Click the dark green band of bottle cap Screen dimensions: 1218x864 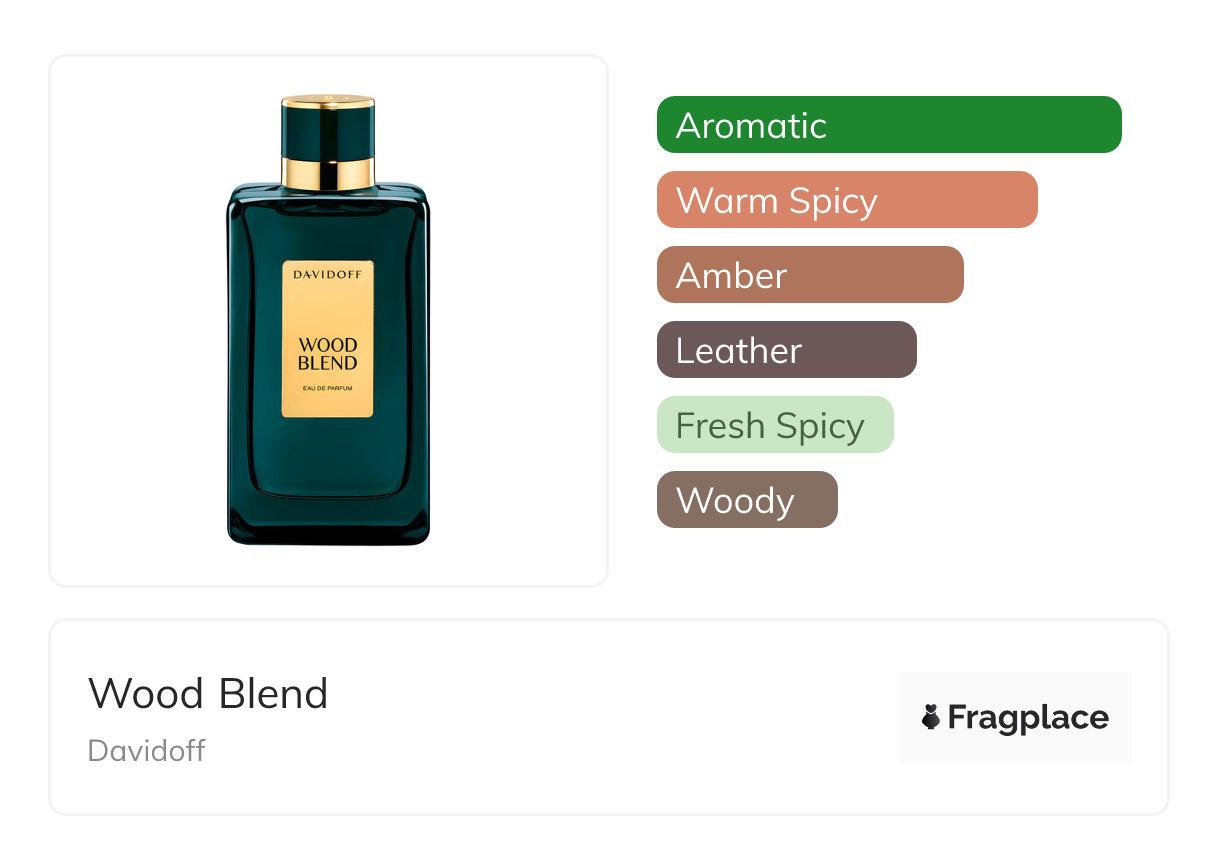point(328,131)
